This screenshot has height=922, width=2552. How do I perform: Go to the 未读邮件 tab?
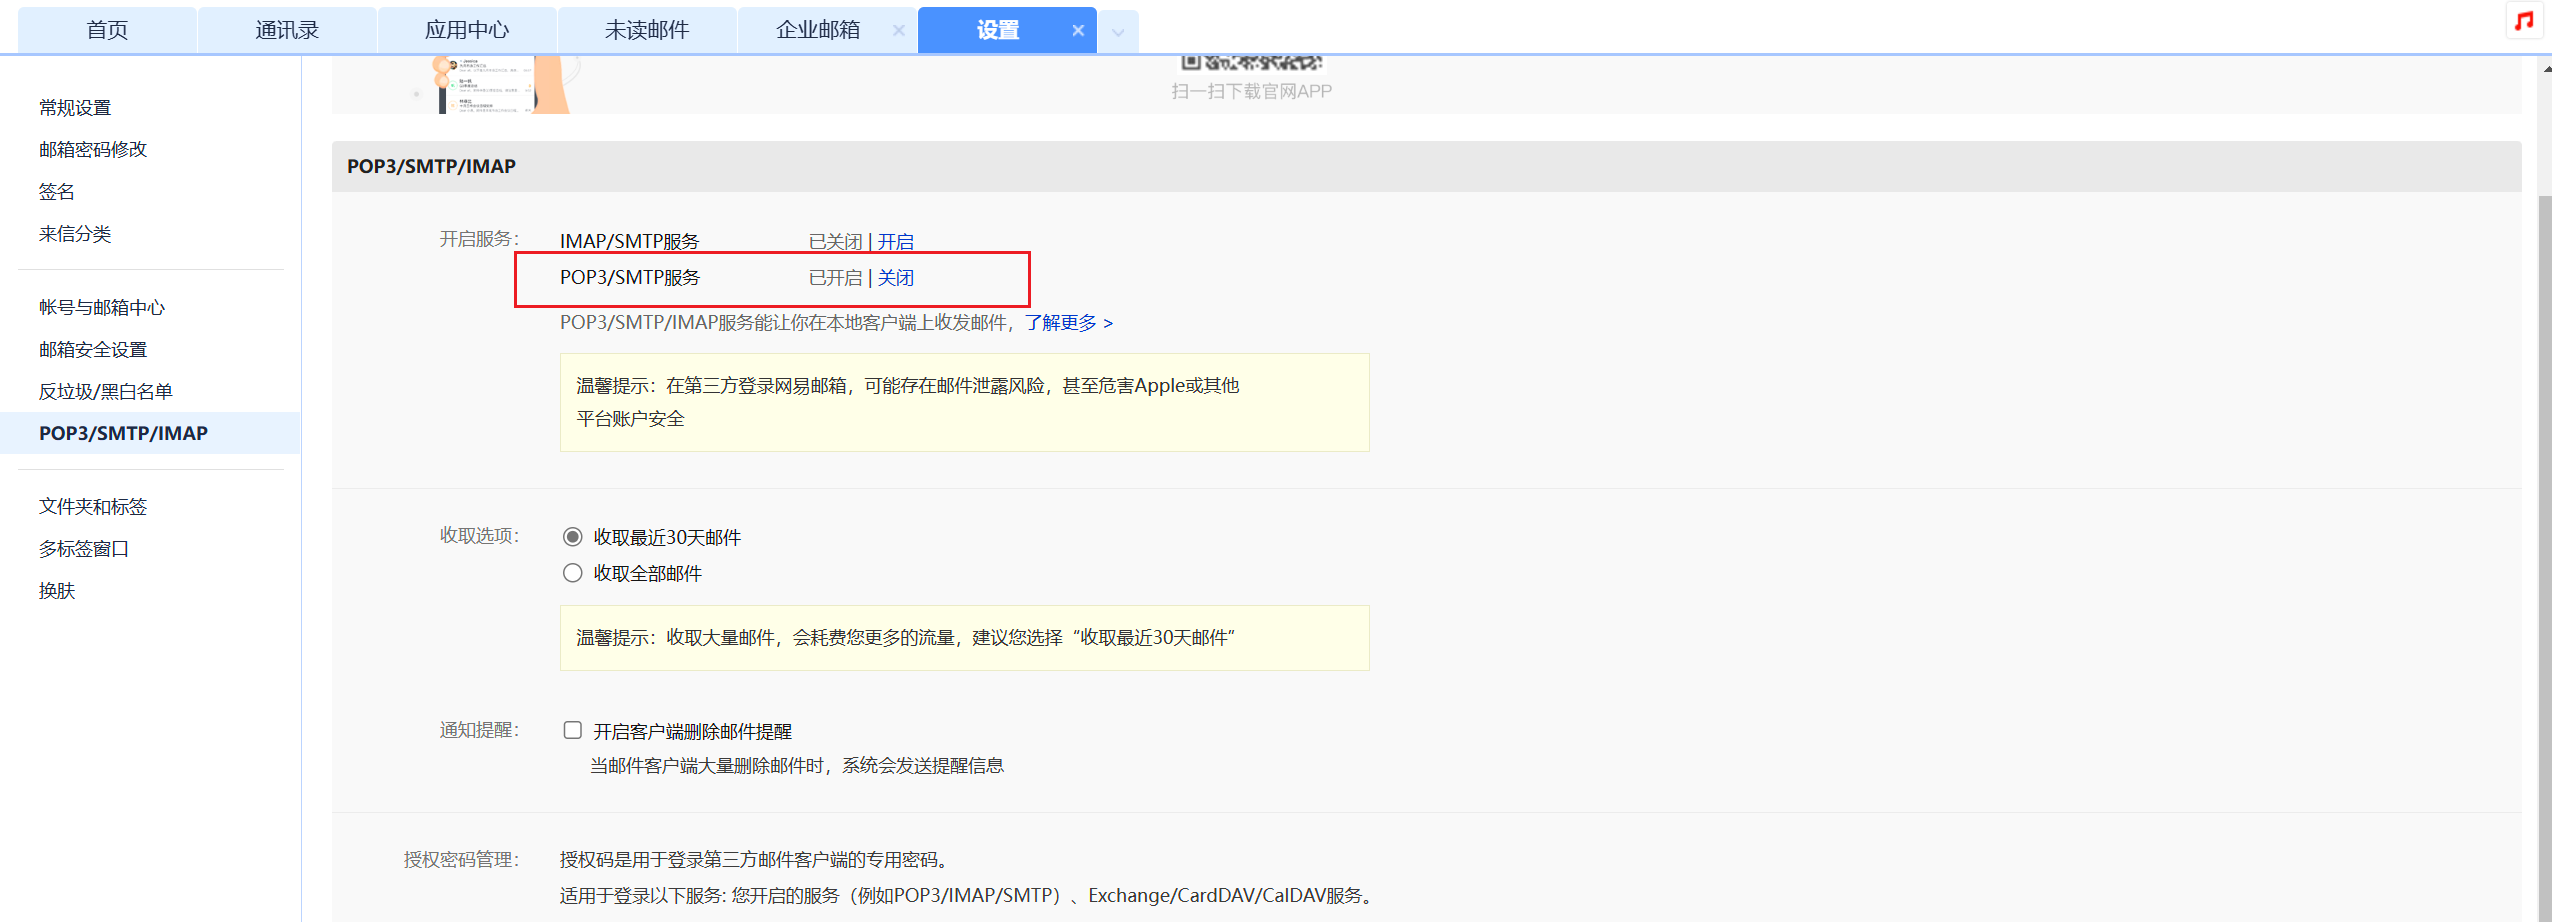(x=647, y=30)
